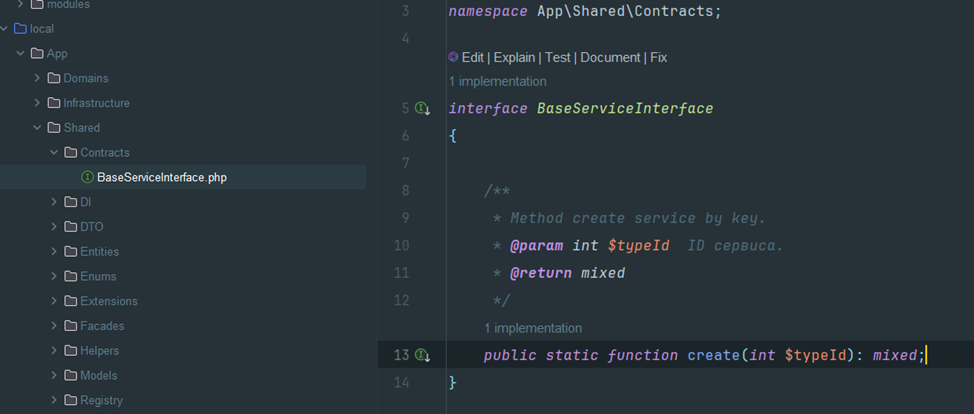Select the Infrastructure tree row label
974x414 pixels.
click(x=96, y=103)
